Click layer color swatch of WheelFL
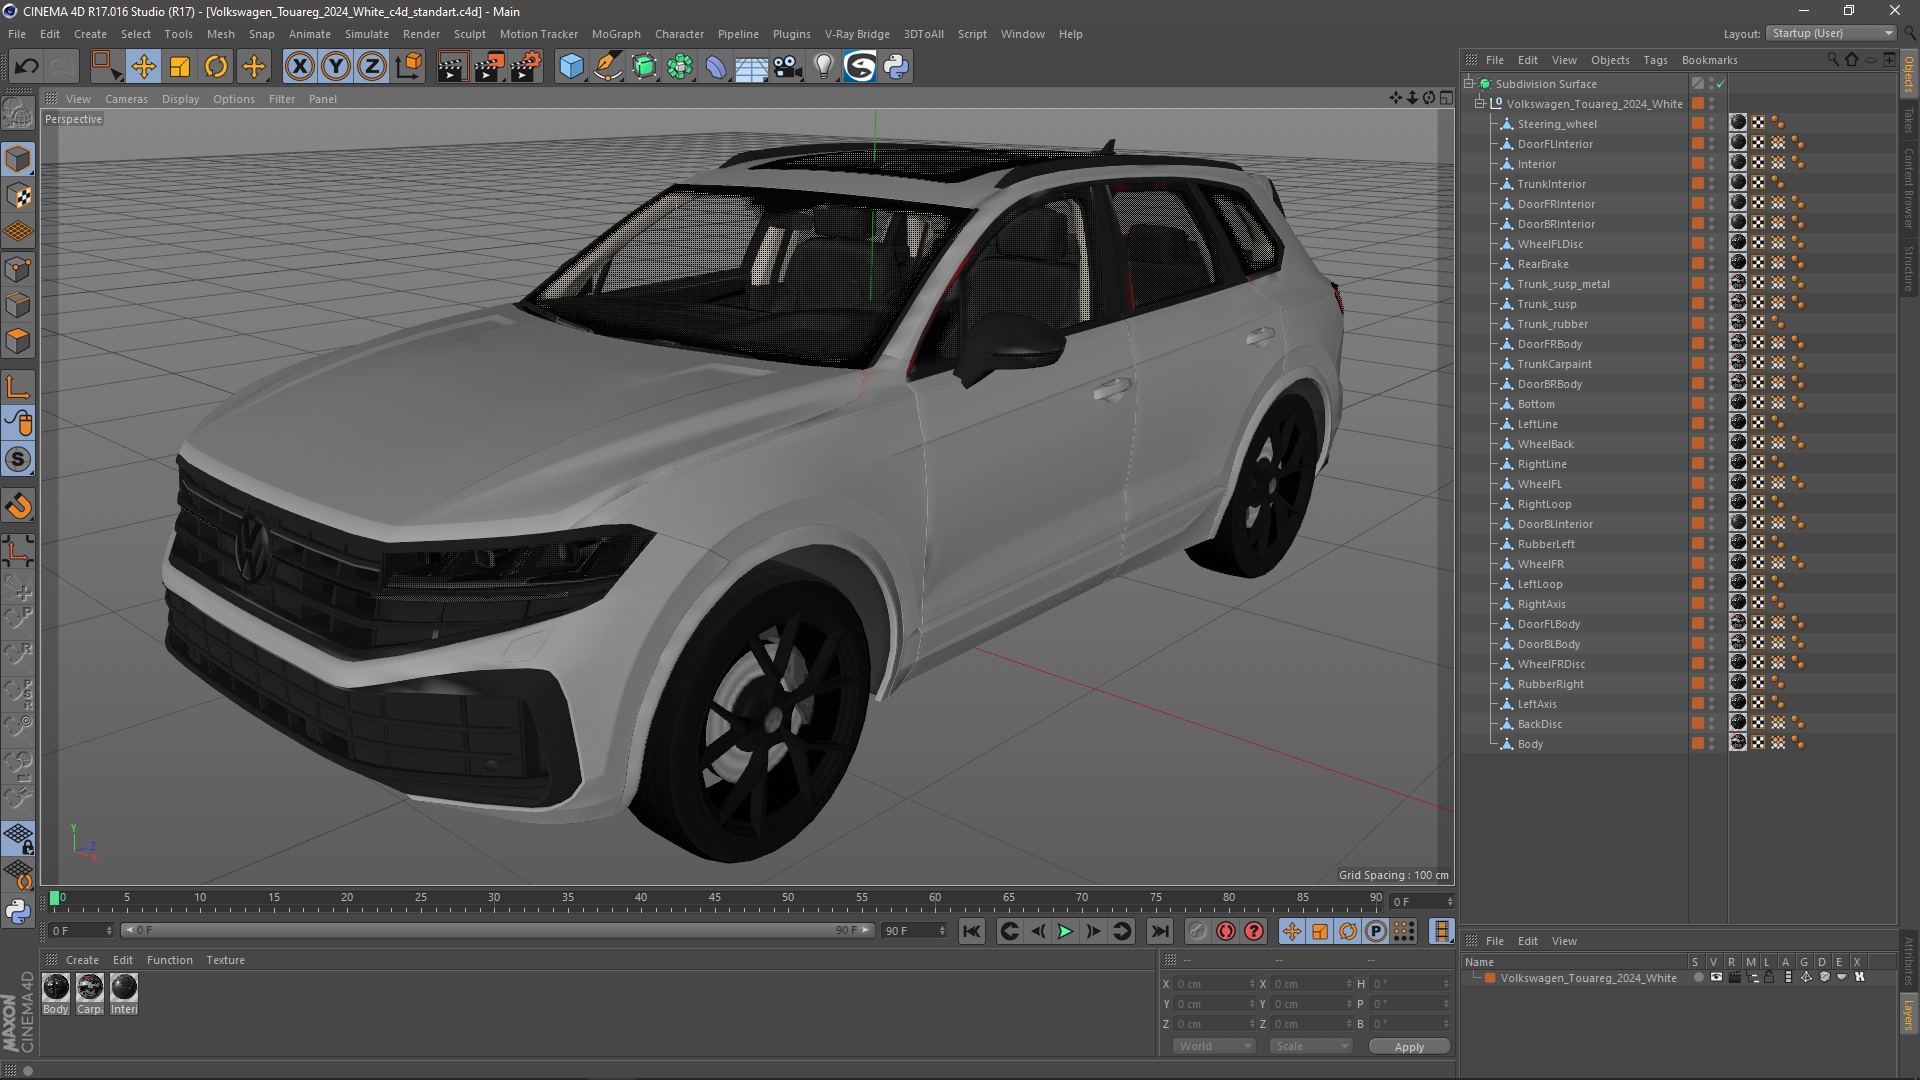The image size is (1920, 1080). [x=1697, y=484]
